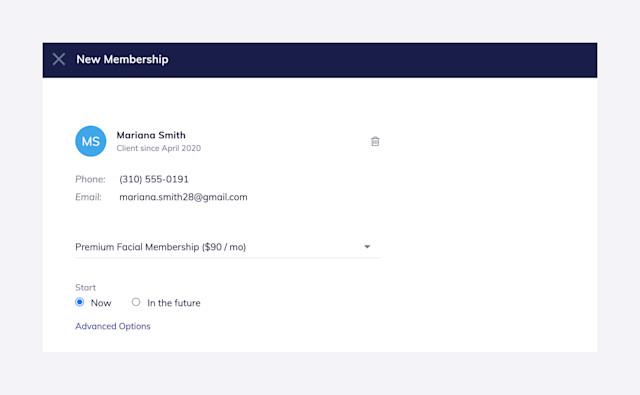Viewport: 640px width, 395px height.
Task: Click the Now label text
Action: click(x=101, y=303)
